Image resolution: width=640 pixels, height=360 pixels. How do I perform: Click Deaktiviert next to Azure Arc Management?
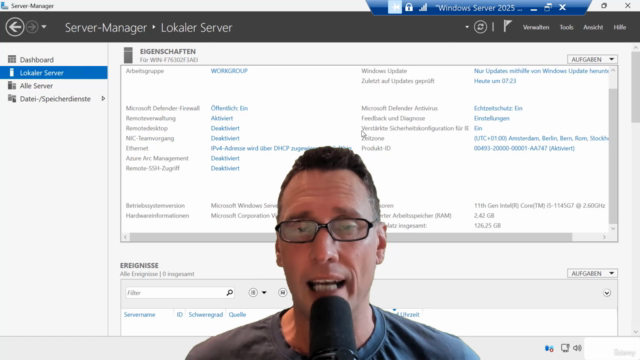(225, 158)
